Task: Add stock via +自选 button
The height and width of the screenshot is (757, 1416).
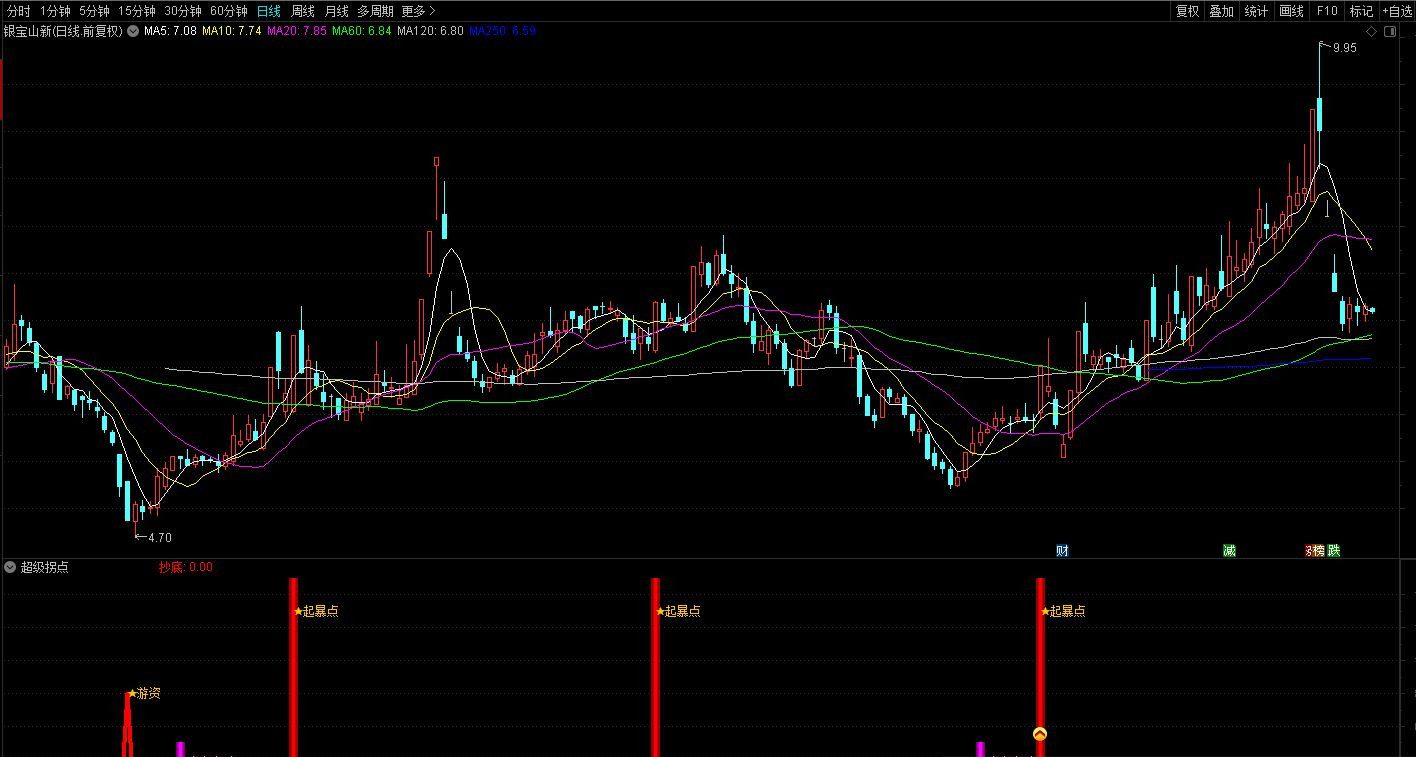Action: click(1397, 11)
